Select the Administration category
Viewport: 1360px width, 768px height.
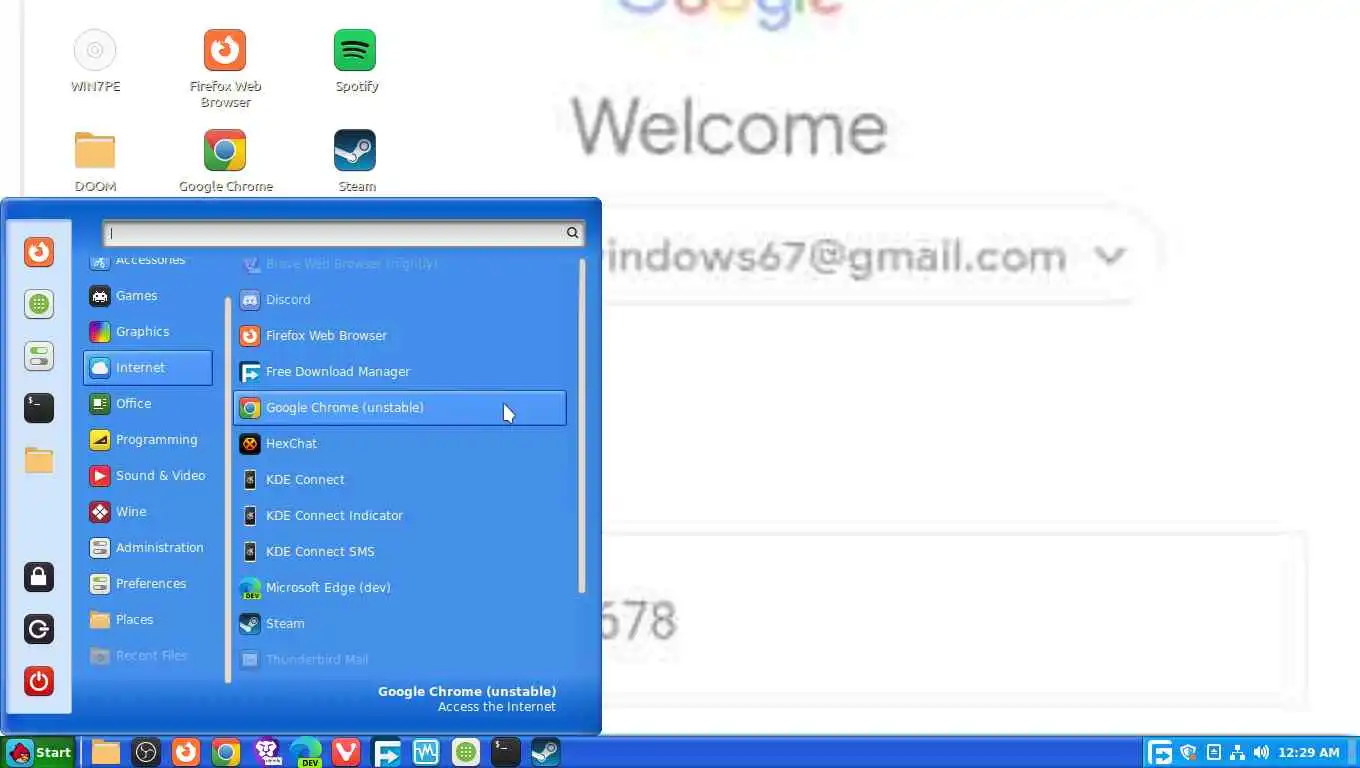[x=148, y=548]
